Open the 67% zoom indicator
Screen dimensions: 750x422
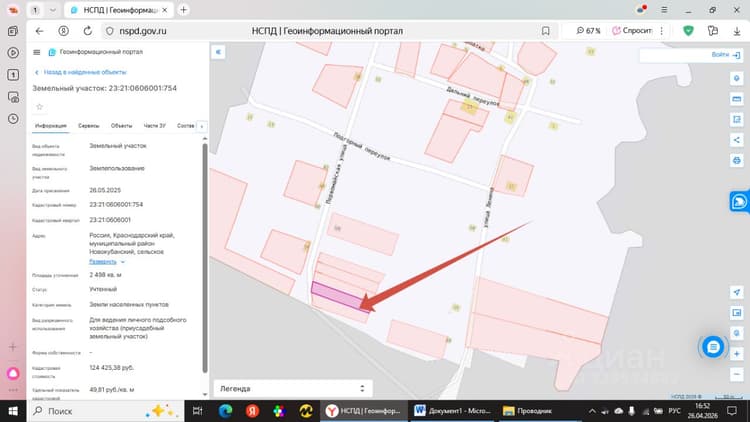pyautogui.click(x=588, y=31)
